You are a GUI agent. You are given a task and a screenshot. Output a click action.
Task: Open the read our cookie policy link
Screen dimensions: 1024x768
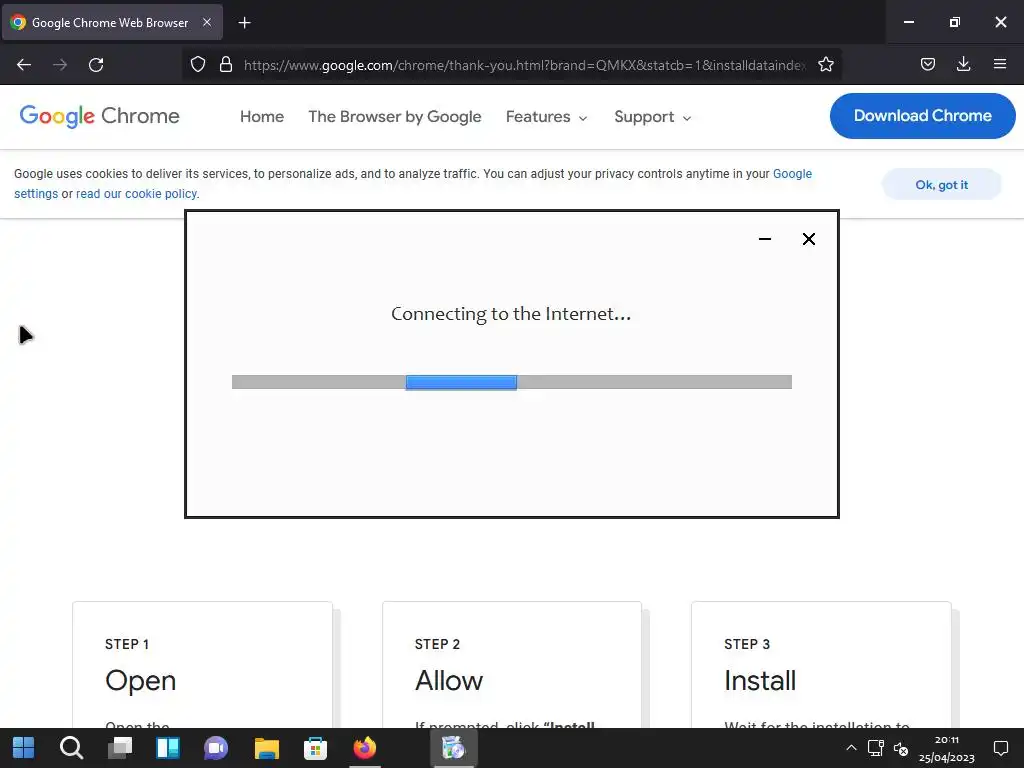pos(136,194)
